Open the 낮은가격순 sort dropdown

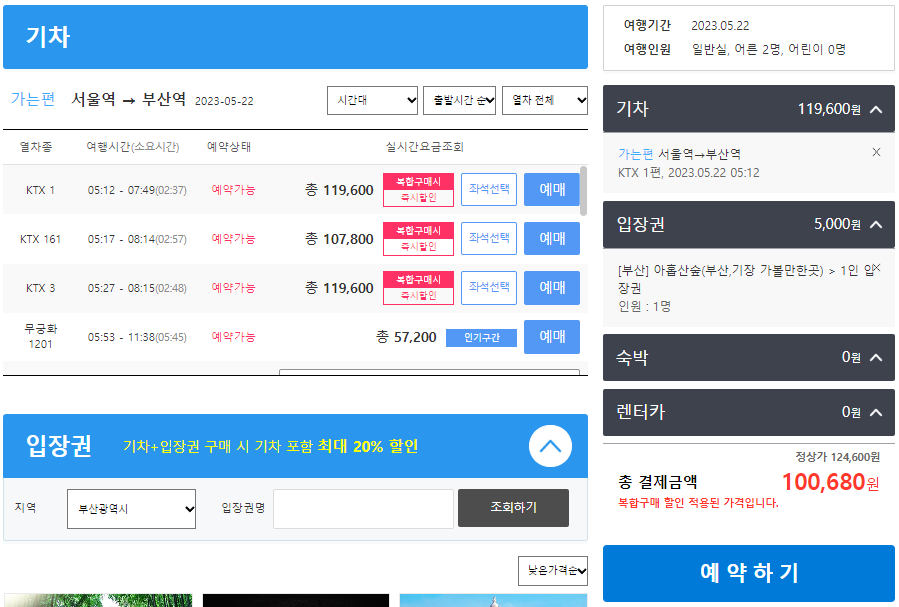(x=553, y=570)
